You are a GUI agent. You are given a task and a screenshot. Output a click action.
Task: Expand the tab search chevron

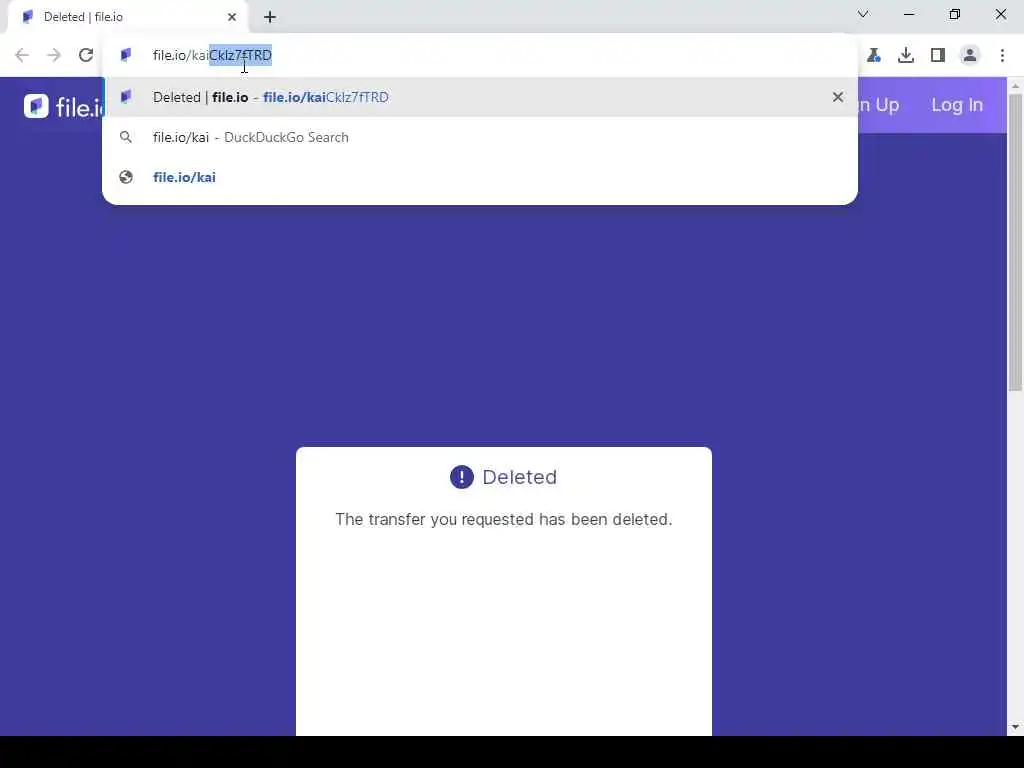coord(863,14)
